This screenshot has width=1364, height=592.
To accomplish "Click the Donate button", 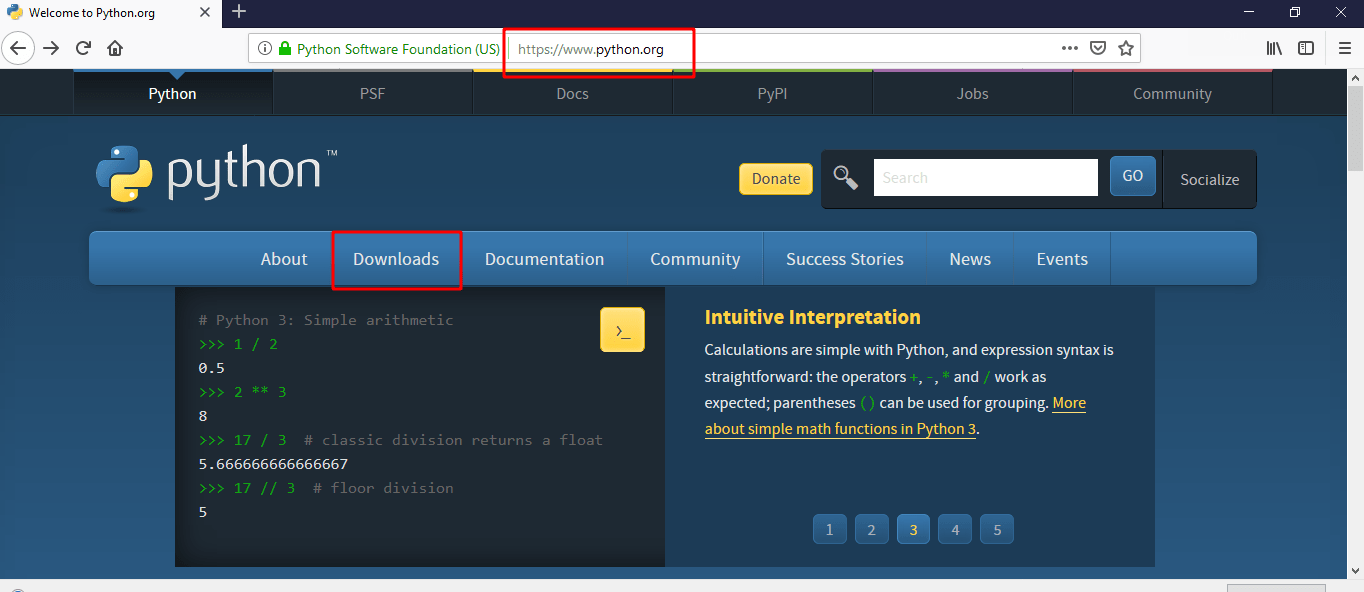I will pos(776,178).
